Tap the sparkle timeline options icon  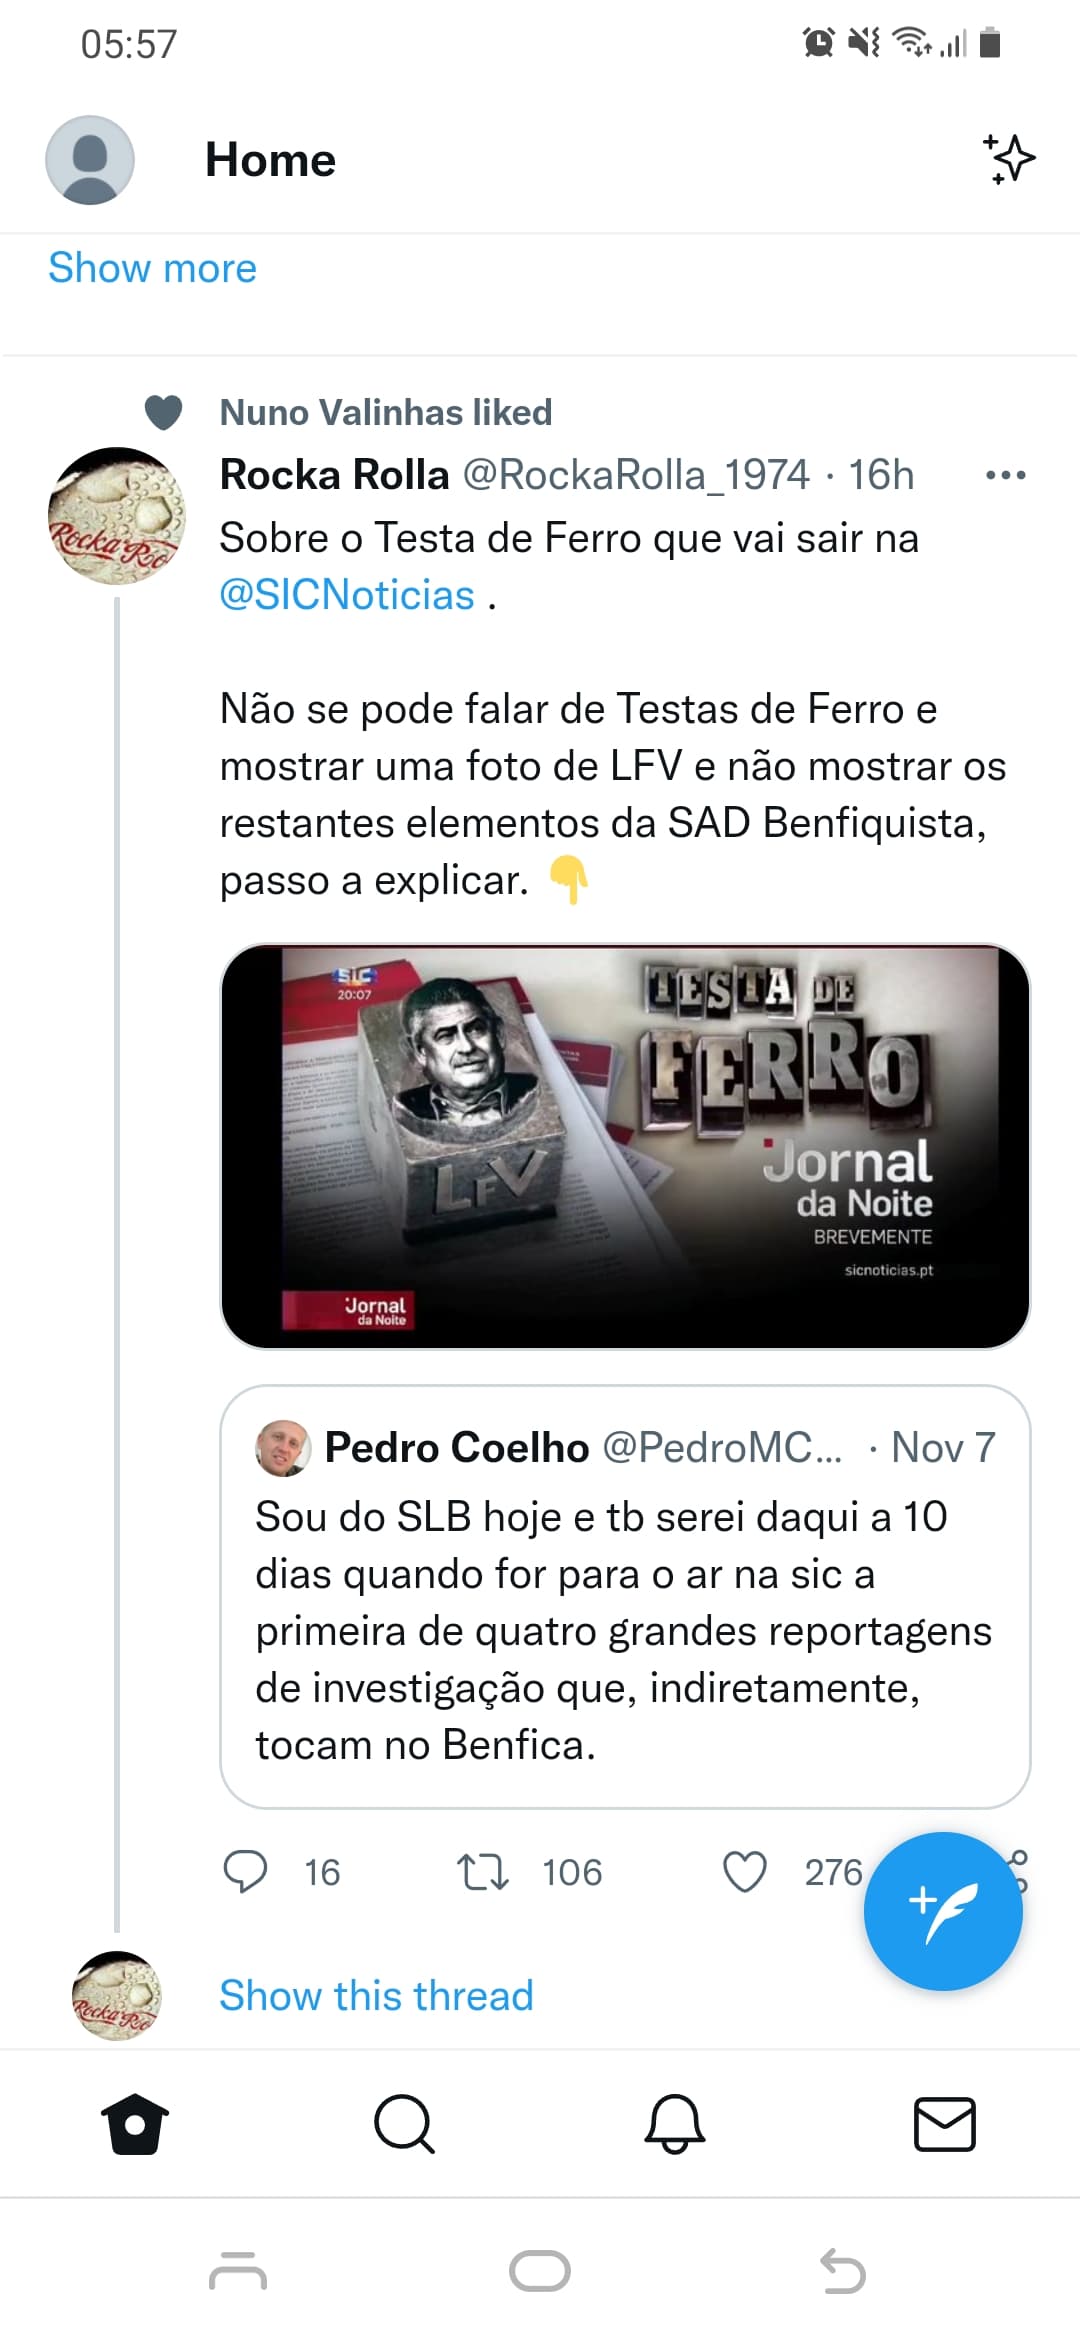tap(1008, 159)
